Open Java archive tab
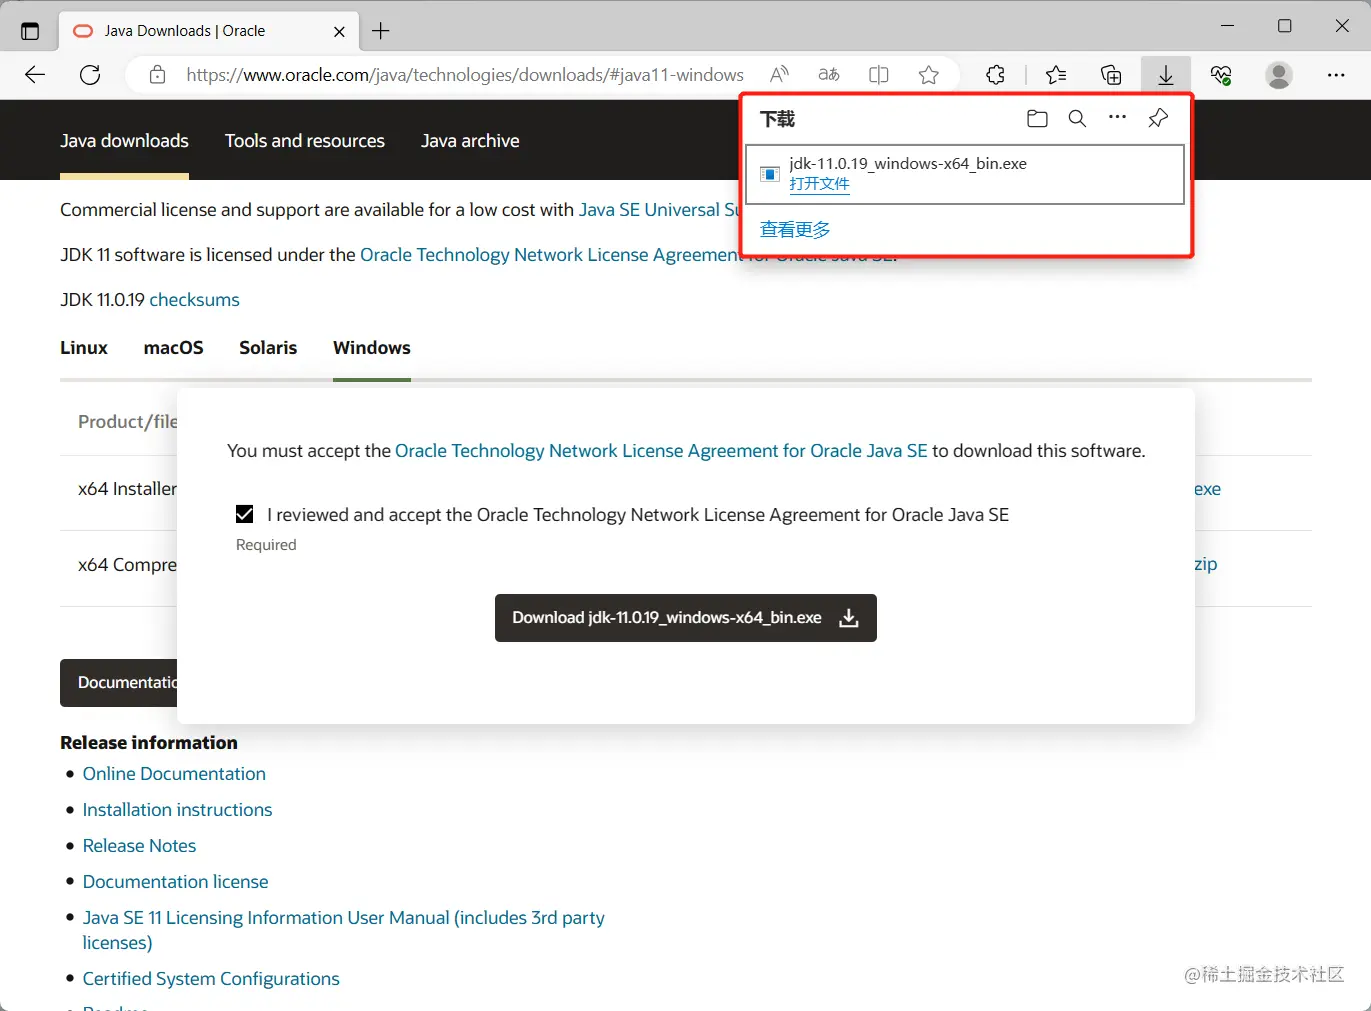 point(470,141)
